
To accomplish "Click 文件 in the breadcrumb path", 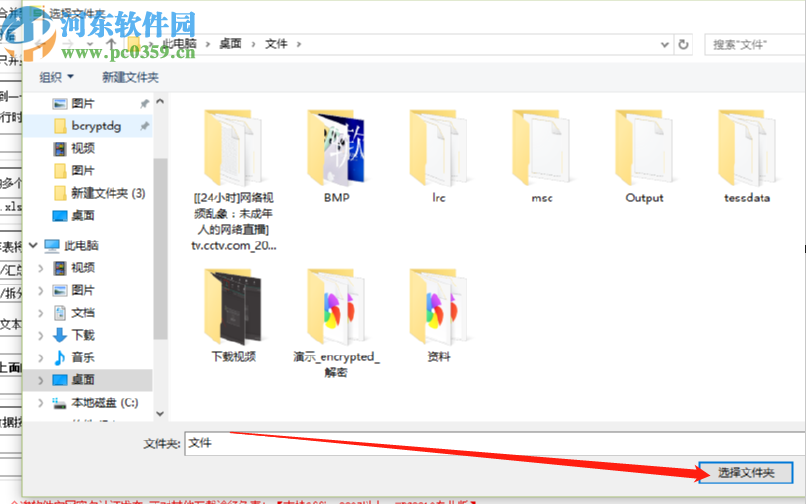I will pos(276,44).
